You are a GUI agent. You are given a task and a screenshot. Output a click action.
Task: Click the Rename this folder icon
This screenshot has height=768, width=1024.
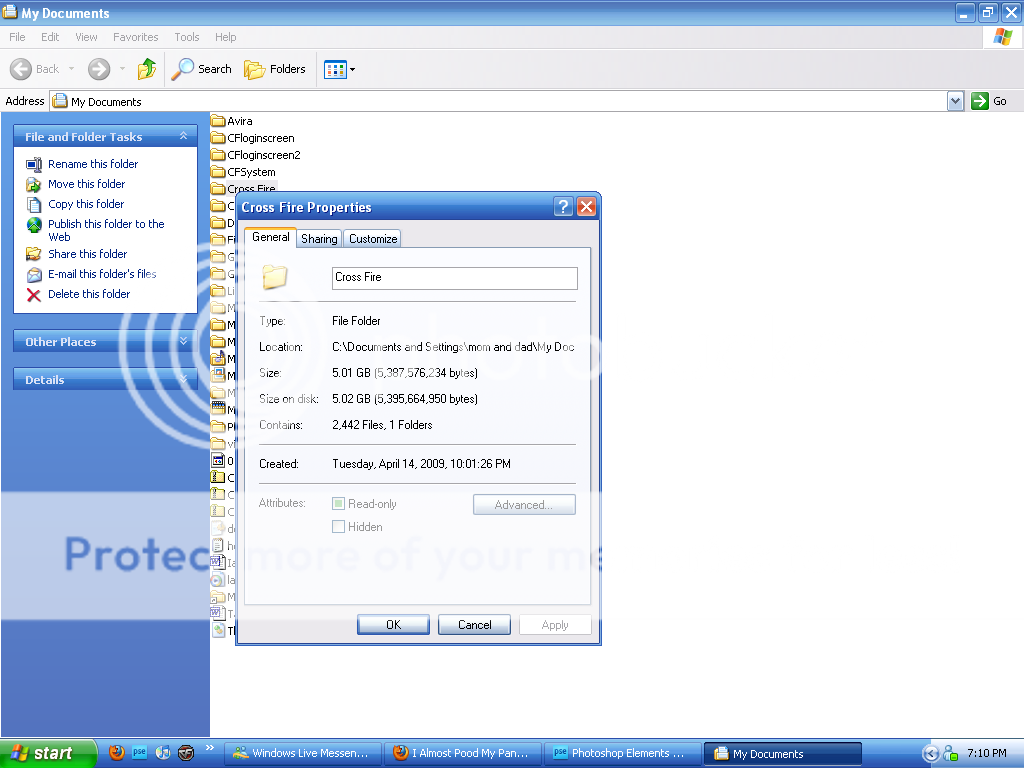pyautogui.click(x=34, y=164)
